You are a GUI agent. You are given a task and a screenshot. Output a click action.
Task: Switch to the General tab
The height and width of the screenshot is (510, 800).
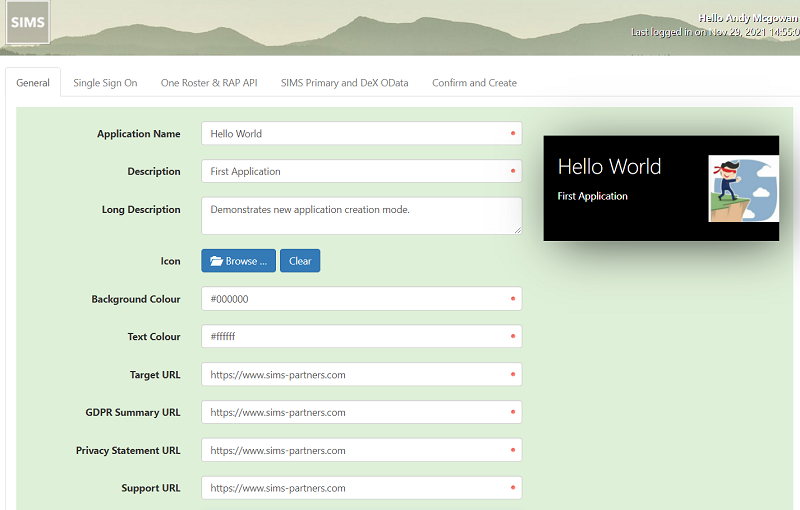point(33,83)
